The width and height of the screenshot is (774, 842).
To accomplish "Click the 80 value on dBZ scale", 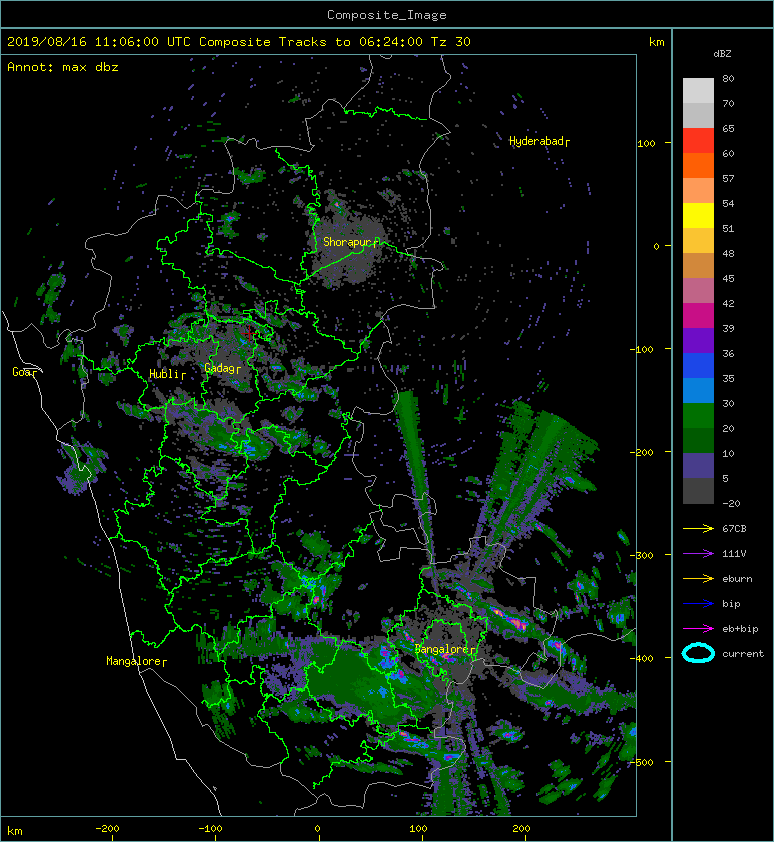I will pos(728,78).
